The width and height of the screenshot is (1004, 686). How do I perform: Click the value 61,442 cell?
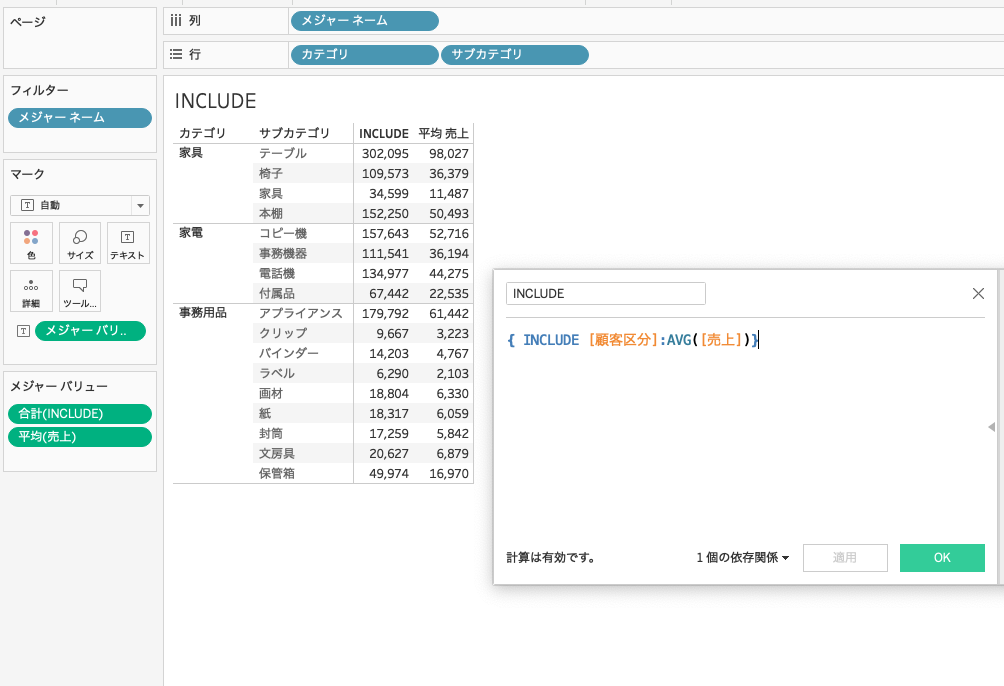click(x=449, y=313)
